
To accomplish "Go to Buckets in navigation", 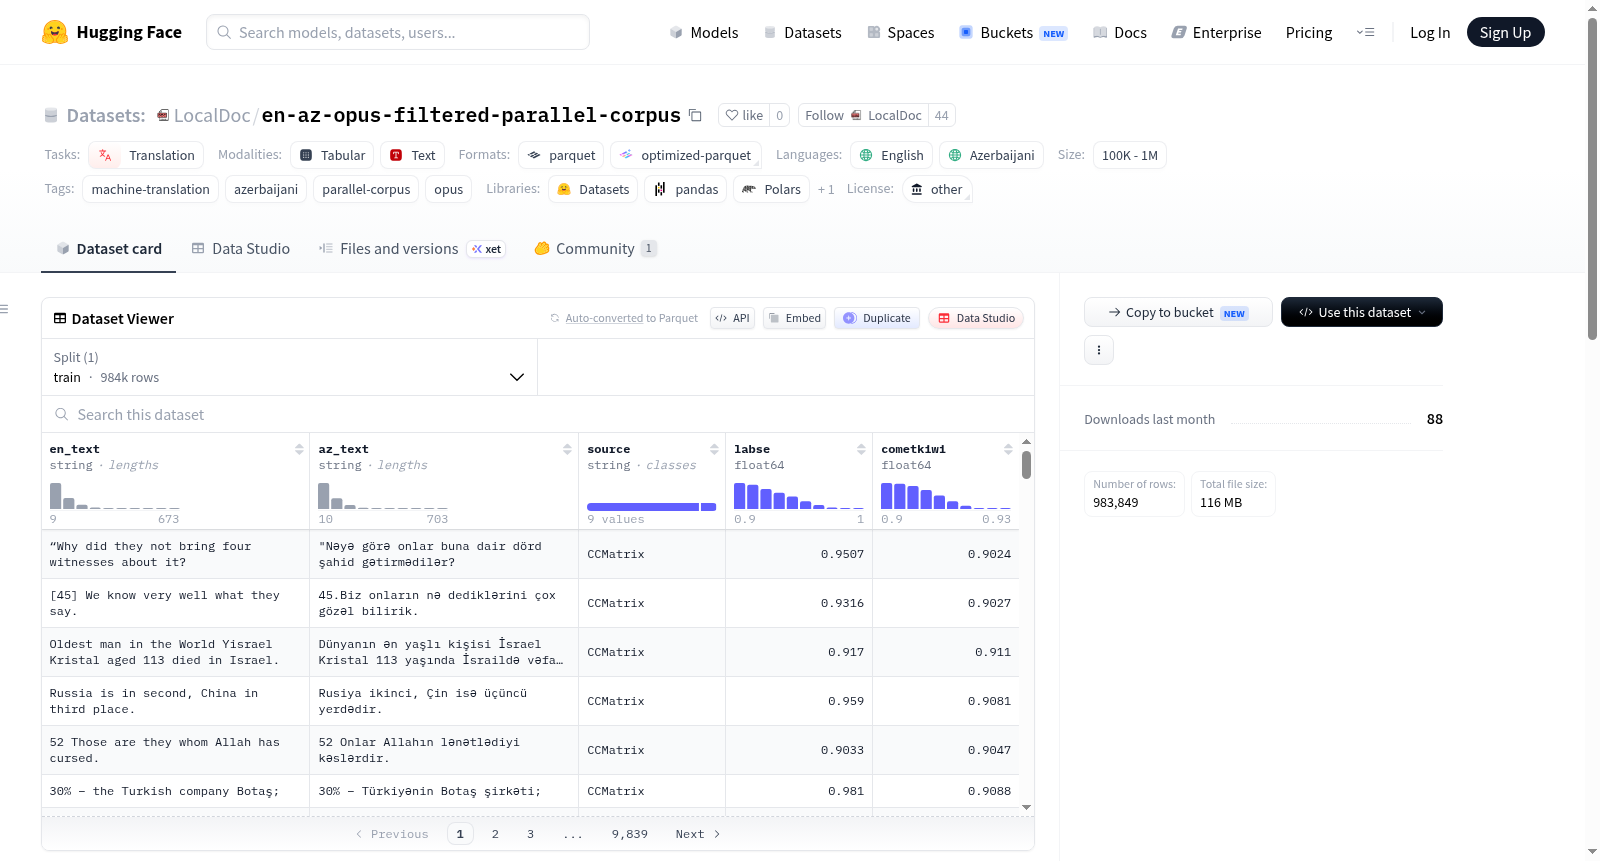I will 1013,32.
